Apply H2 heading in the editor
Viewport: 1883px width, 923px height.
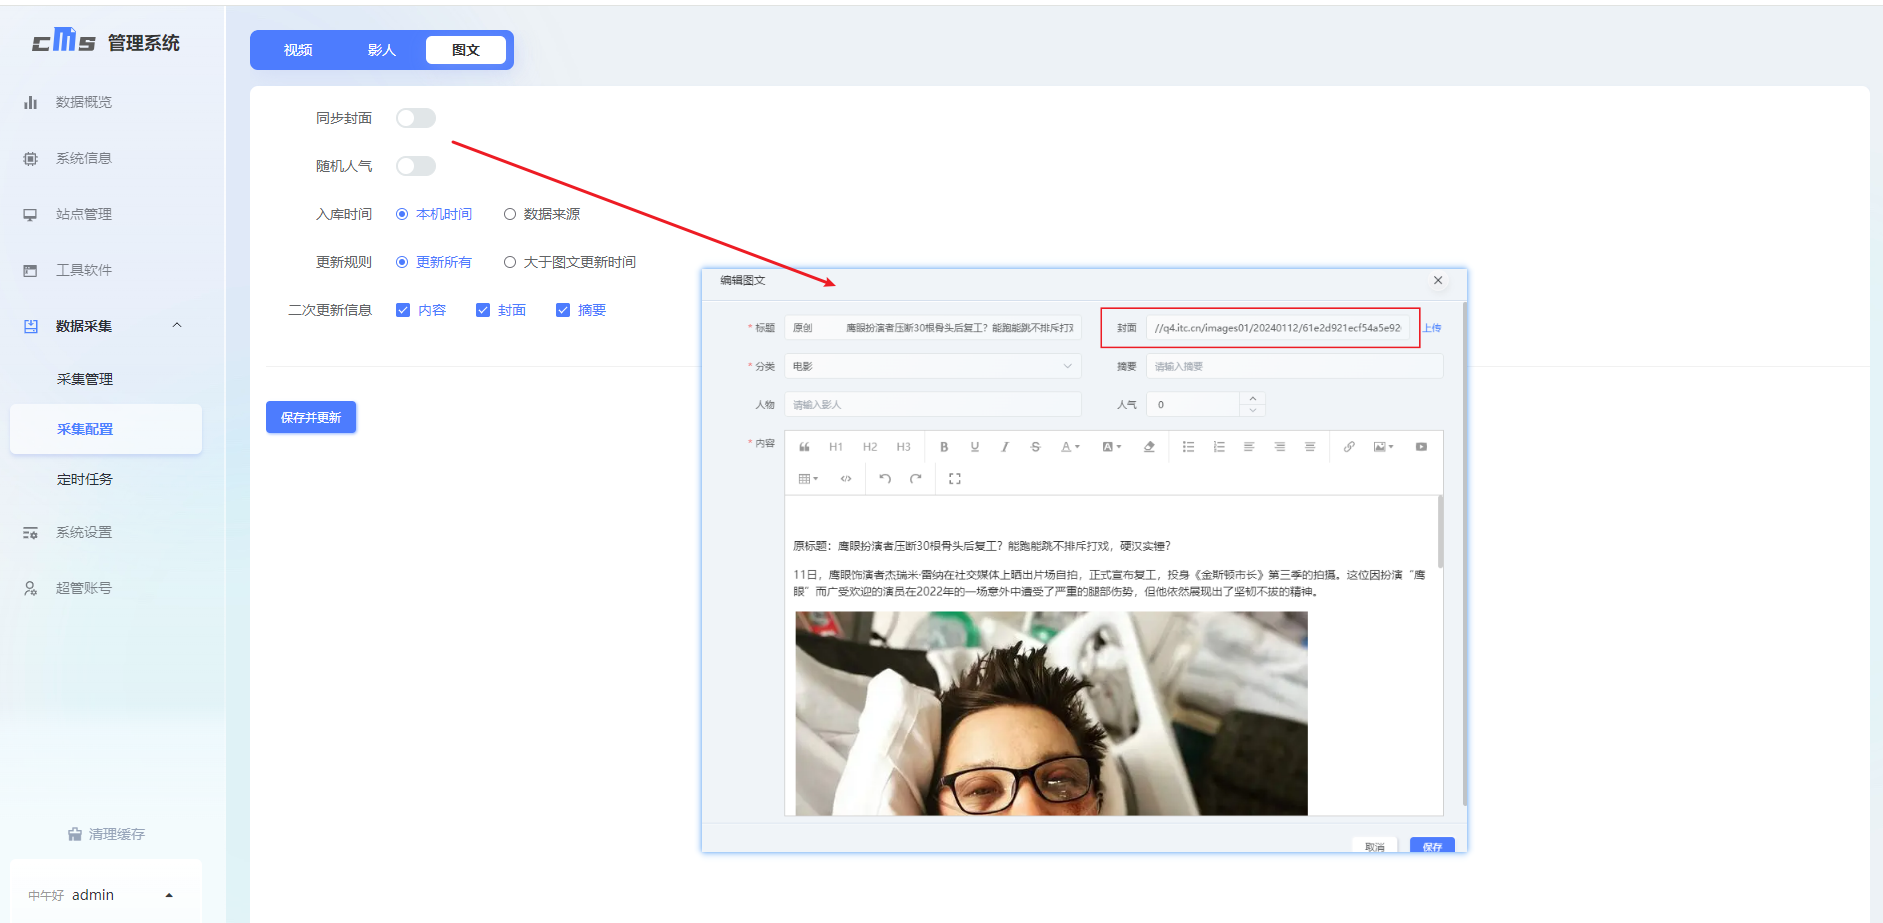pos(870,447)
